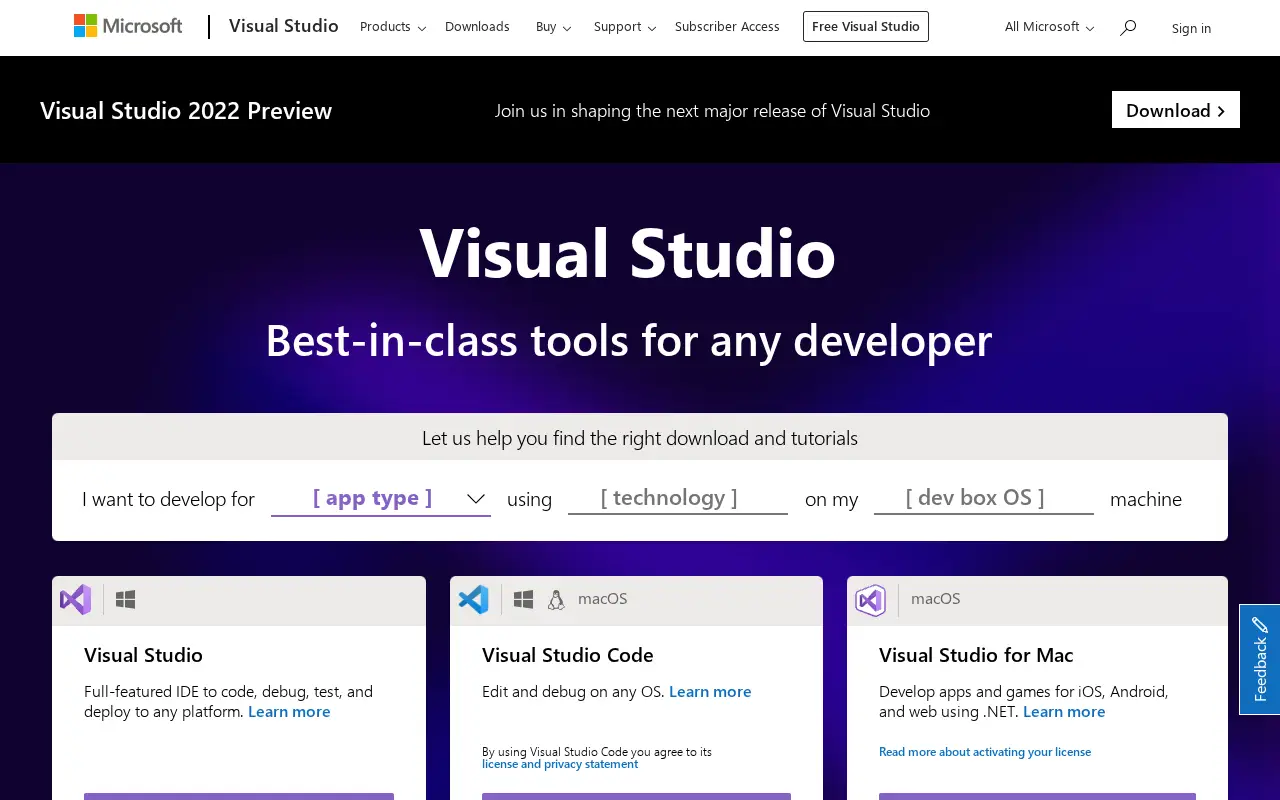Click the Visual Studio Code blue logo
1280x800 pixels.
tap(474, 599)
